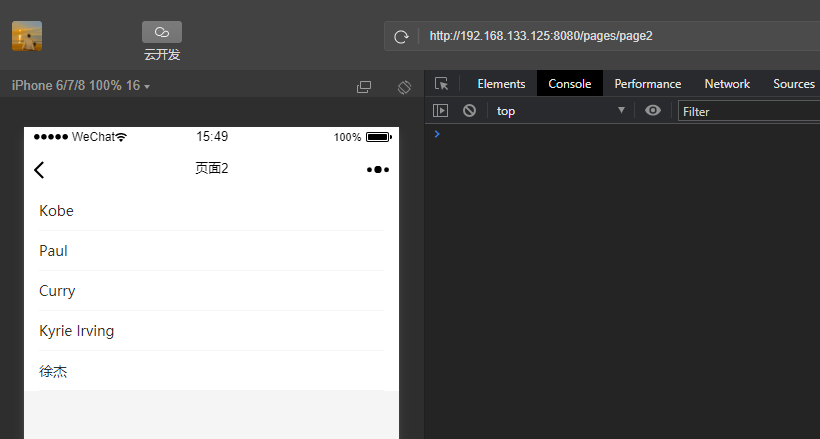Click the battery icon in status bar
Image resolution: width=820 pixels, height=439 pixels.
click(x=379, y=137)
